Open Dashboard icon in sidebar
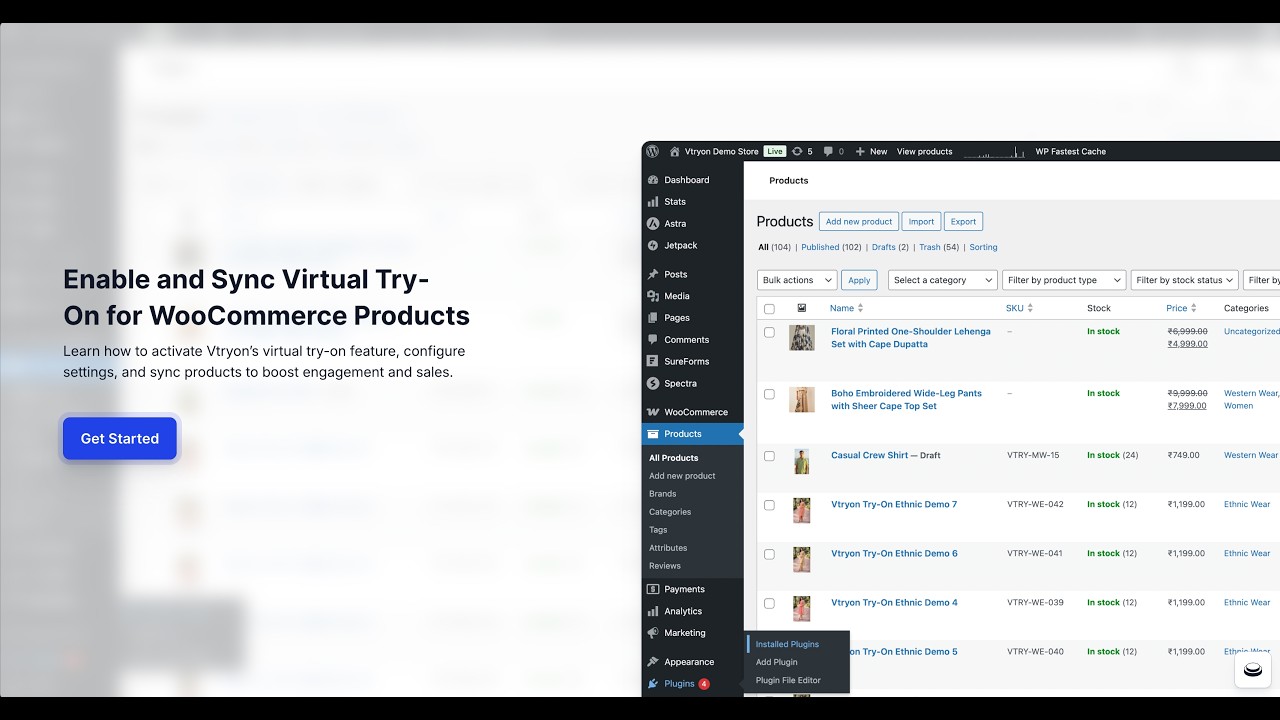This screenshot has width=1280, height=720. pos(653,180)
